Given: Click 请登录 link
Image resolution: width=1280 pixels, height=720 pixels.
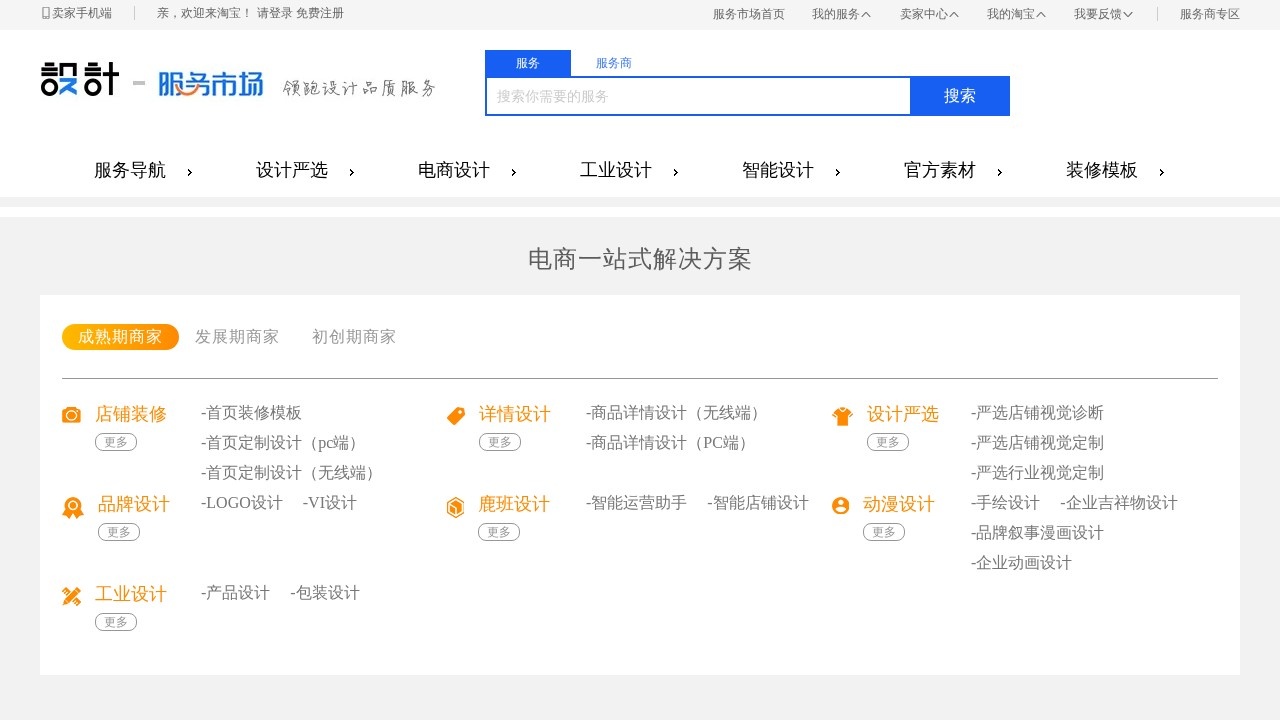Looking at the screenshot, I should [x=275, y=13].
